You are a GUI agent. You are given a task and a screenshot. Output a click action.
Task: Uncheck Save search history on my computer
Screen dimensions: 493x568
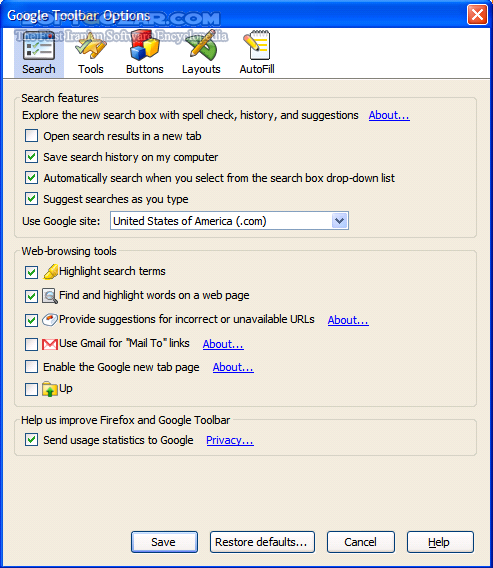tap(32, 157)
